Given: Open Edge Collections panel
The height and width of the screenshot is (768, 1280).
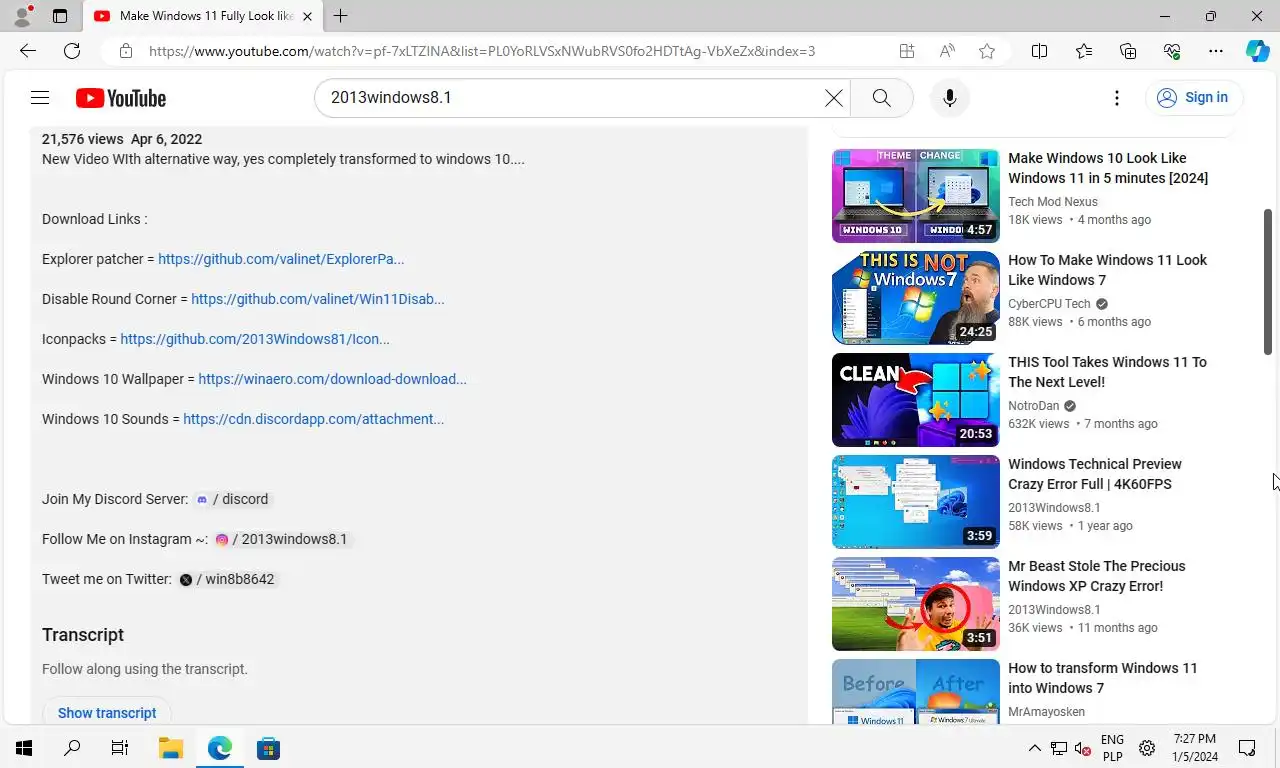Looking at the screenshot, I should coord(1128,51).
